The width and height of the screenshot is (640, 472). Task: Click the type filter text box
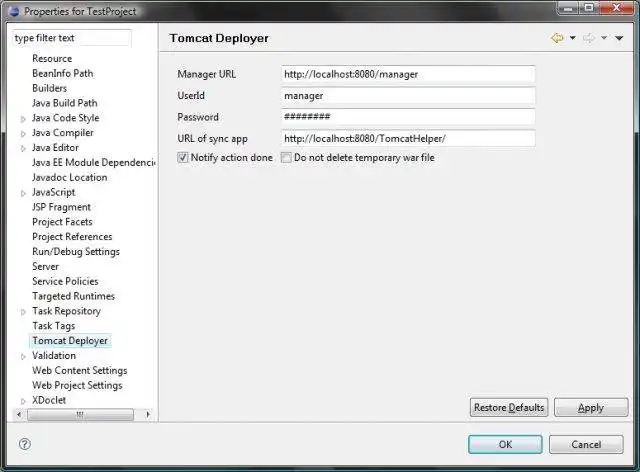[72, 38]
